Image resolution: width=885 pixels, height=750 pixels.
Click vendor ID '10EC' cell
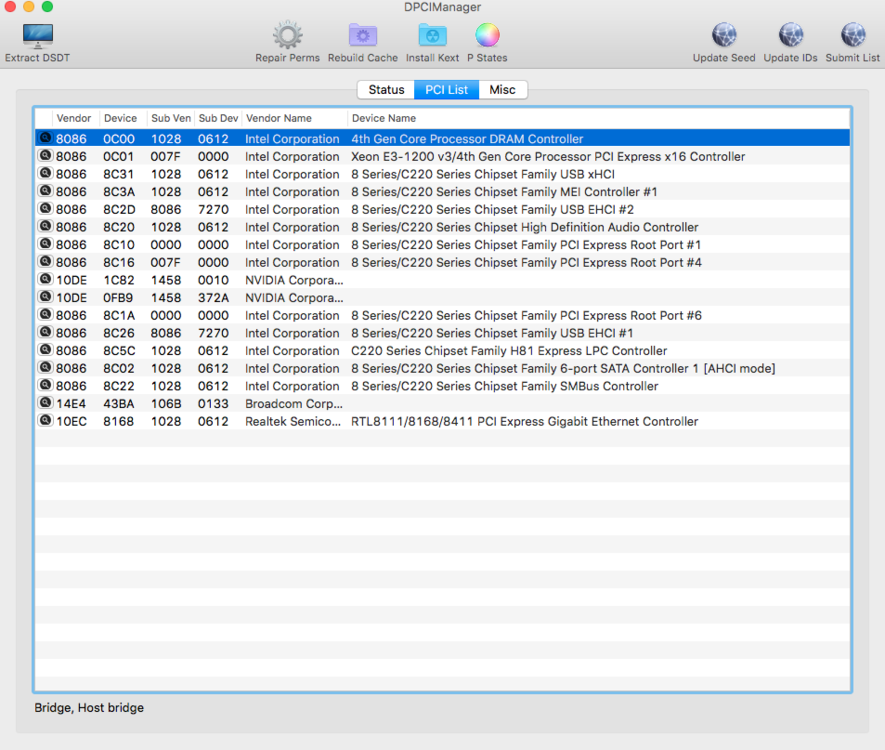pyautogui.click(x=72, y=422)
